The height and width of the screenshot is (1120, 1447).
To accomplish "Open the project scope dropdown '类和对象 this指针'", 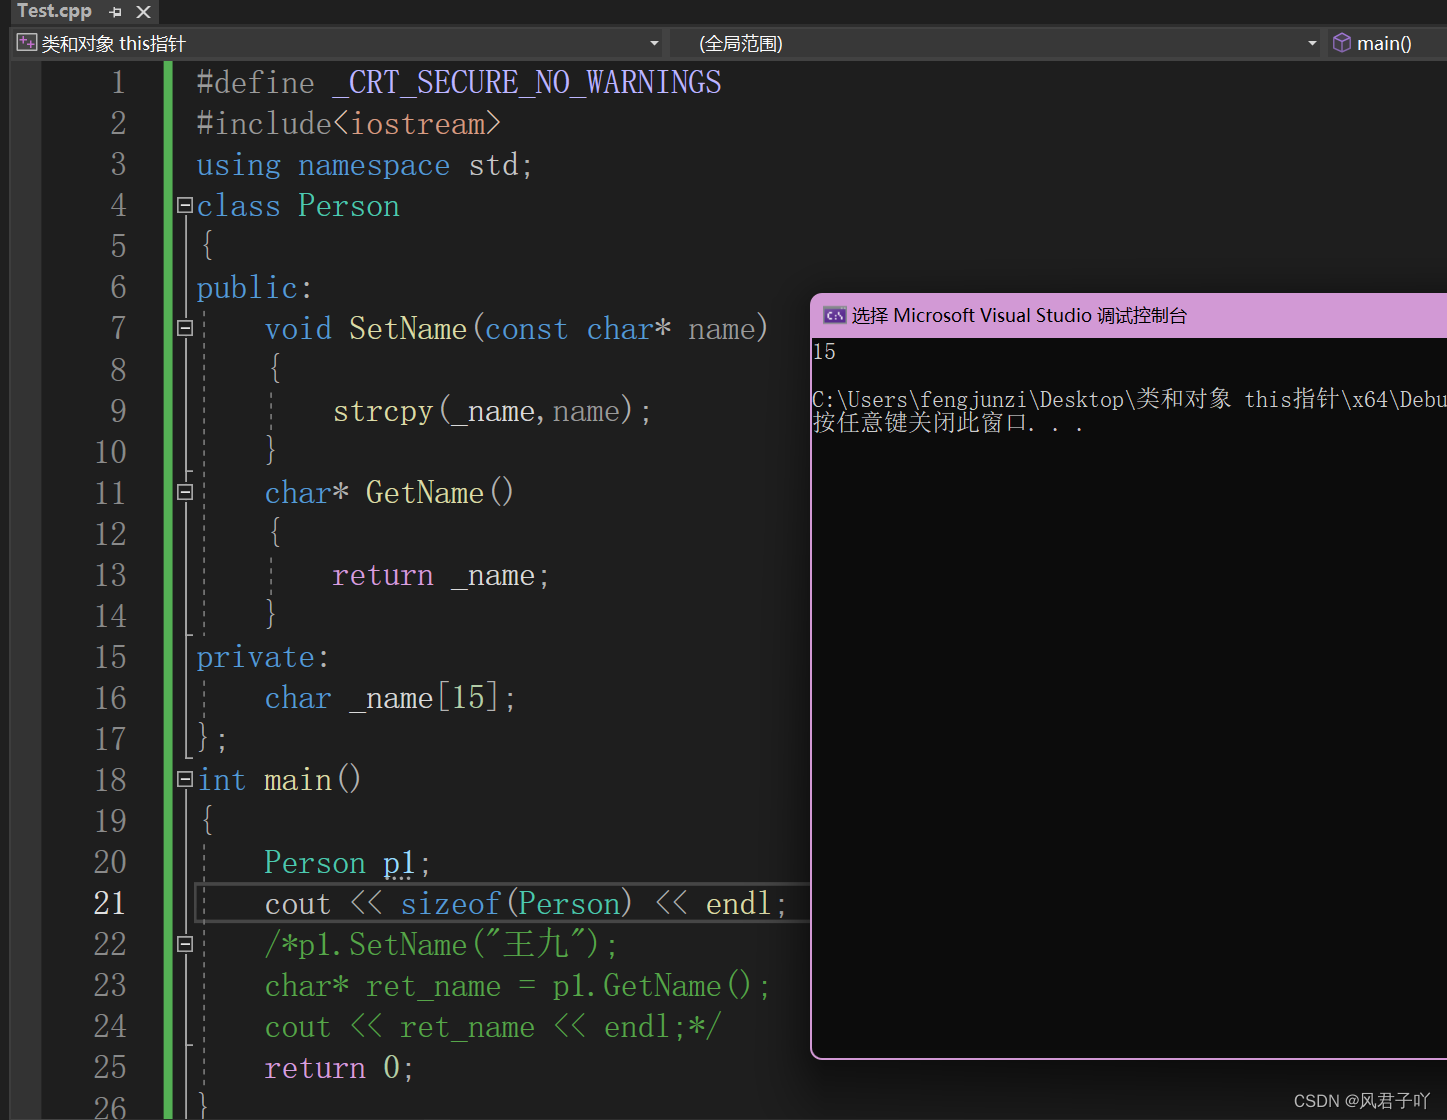I will 339,43.
